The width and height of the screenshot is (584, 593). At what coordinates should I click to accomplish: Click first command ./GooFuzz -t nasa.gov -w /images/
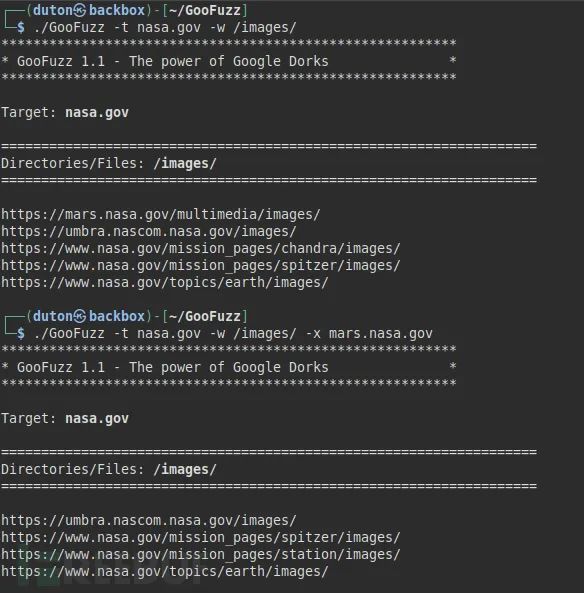(165, 28)
